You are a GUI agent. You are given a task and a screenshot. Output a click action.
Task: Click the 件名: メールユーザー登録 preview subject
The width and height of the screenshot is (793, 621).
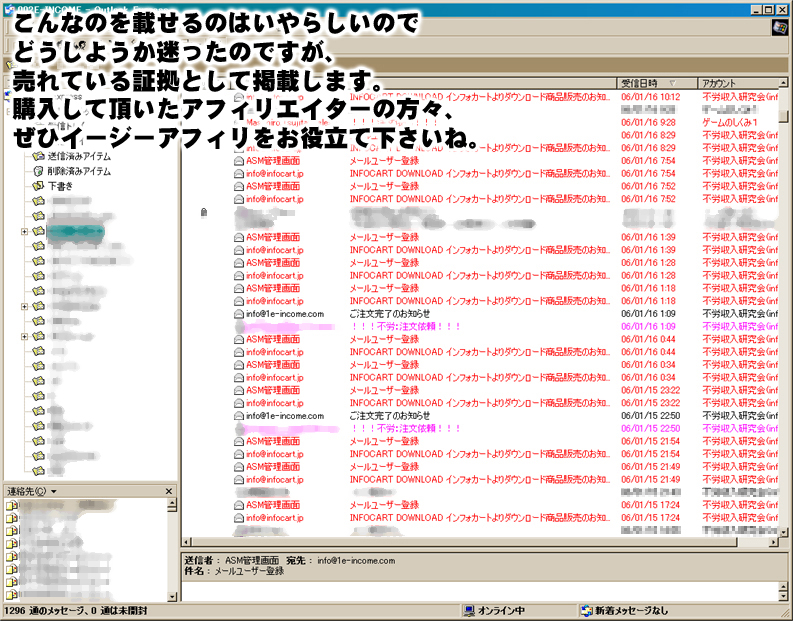tap(234, 571)
